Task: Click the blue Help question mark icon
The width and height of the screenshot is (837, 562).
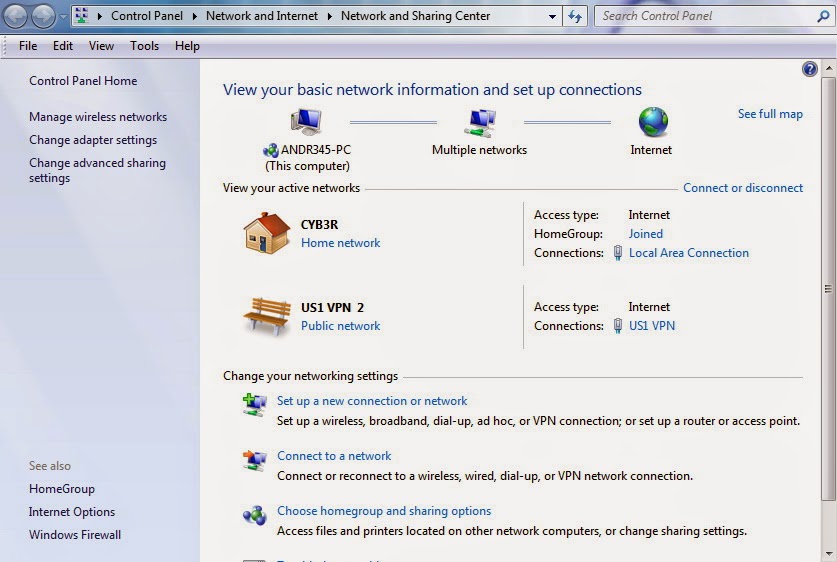Action: click(809, 69)
